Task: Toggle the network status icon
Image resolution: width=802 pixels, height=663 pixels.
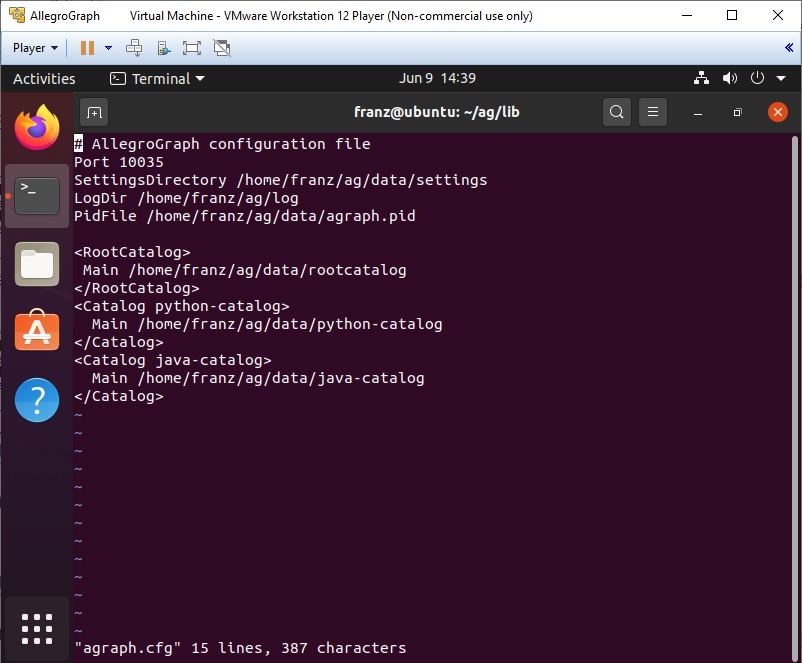Action: (x=701, y=78)
